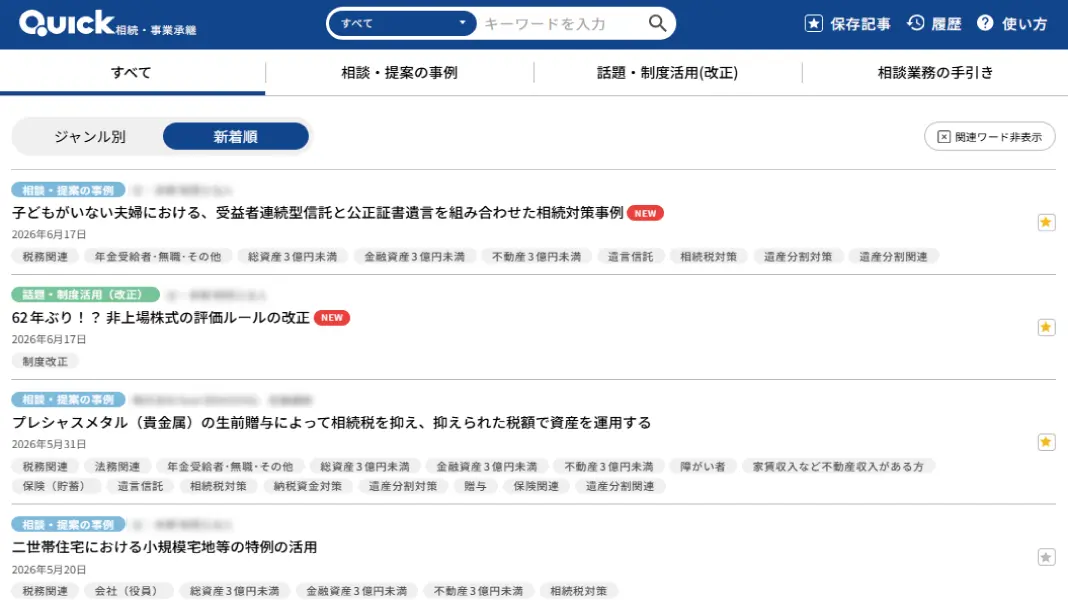
Task: Click 金融資産３億円未満 tag on first article
Action: pos(415,257)
